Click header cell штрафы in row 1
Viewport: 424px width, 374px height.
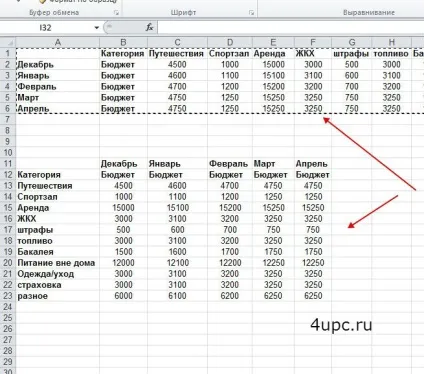(352, 54)
